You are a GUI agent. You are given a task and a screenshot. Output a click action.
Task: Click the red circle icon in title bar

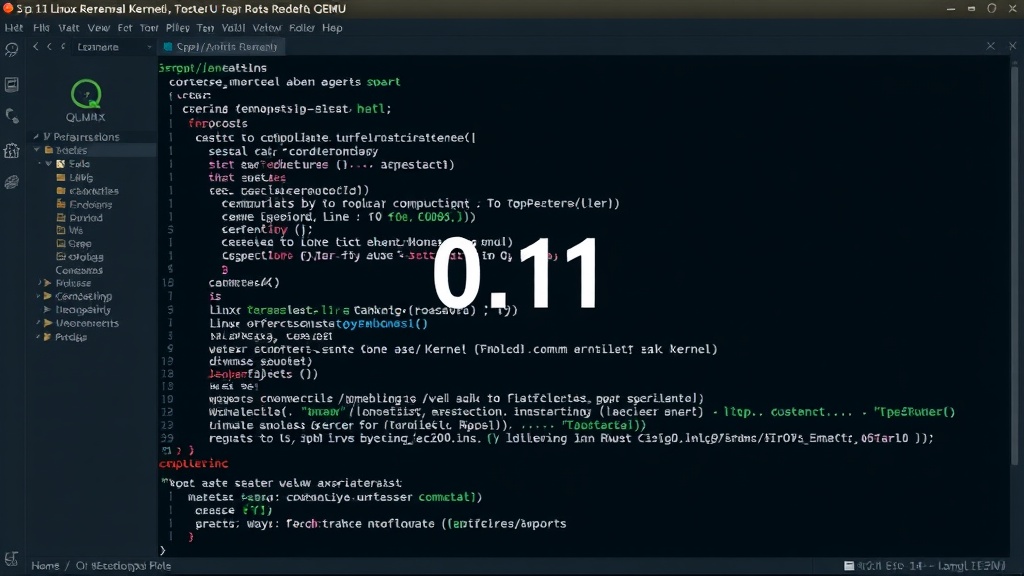8,8
